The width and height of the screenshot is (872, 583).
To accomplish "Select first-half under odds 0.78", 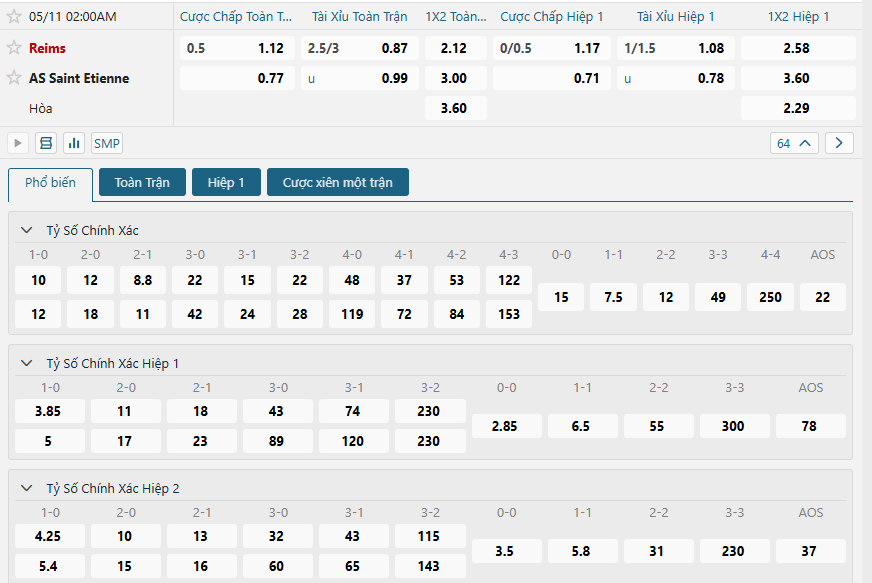I will pyautogui.click(x=676, y=78).
